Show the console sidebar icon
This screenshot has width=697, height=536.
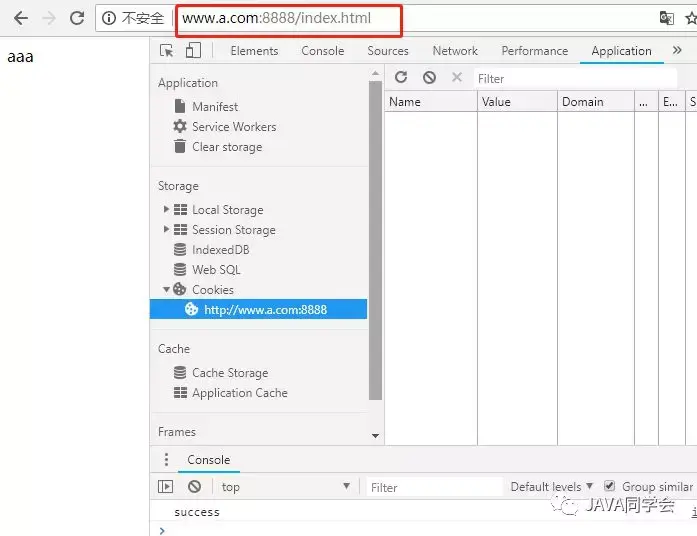coord(165,487)
